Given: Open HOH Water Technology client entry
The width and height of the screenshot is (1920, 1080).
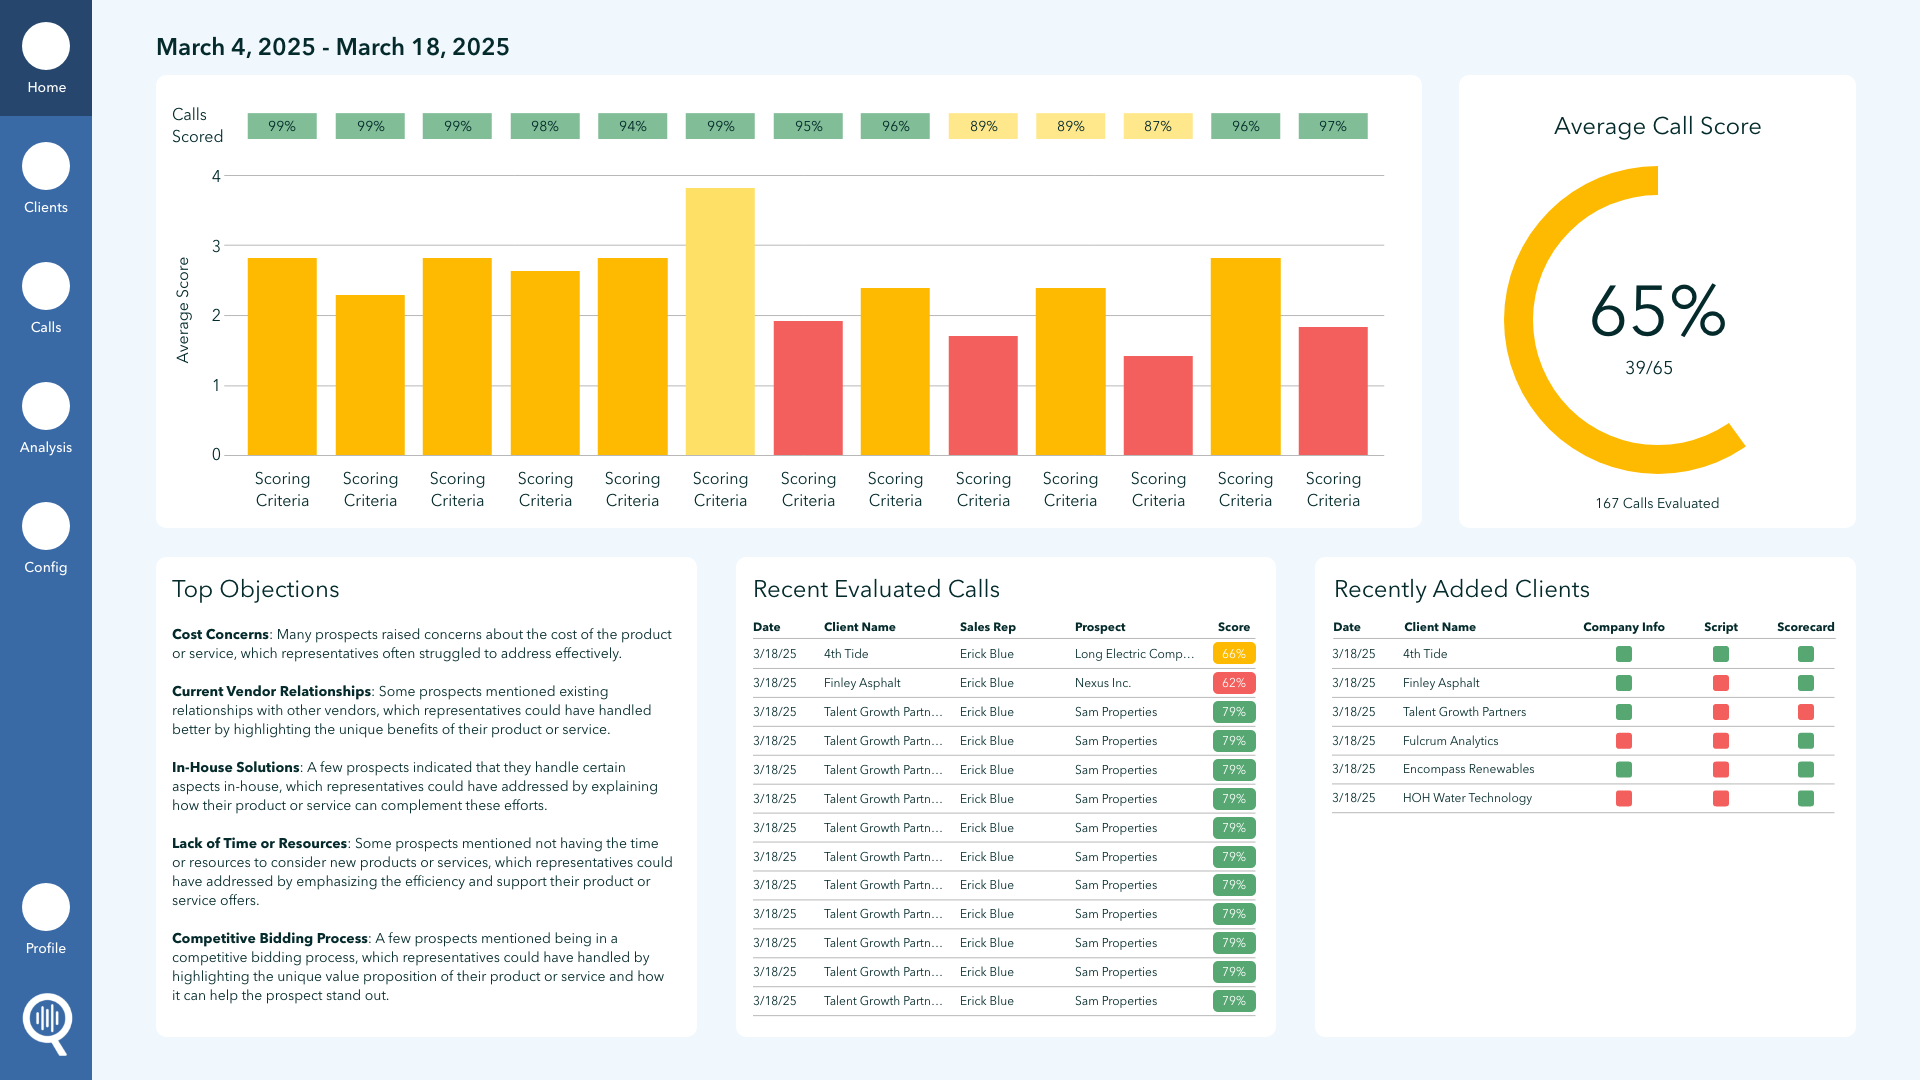Looking at the screenshot, I should (1467, 798).
